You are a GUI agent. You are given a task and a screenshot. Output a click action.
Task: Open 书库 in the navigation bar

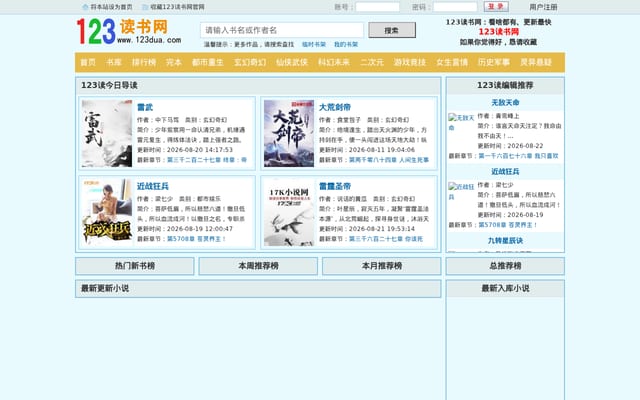[x=113, y=62]
